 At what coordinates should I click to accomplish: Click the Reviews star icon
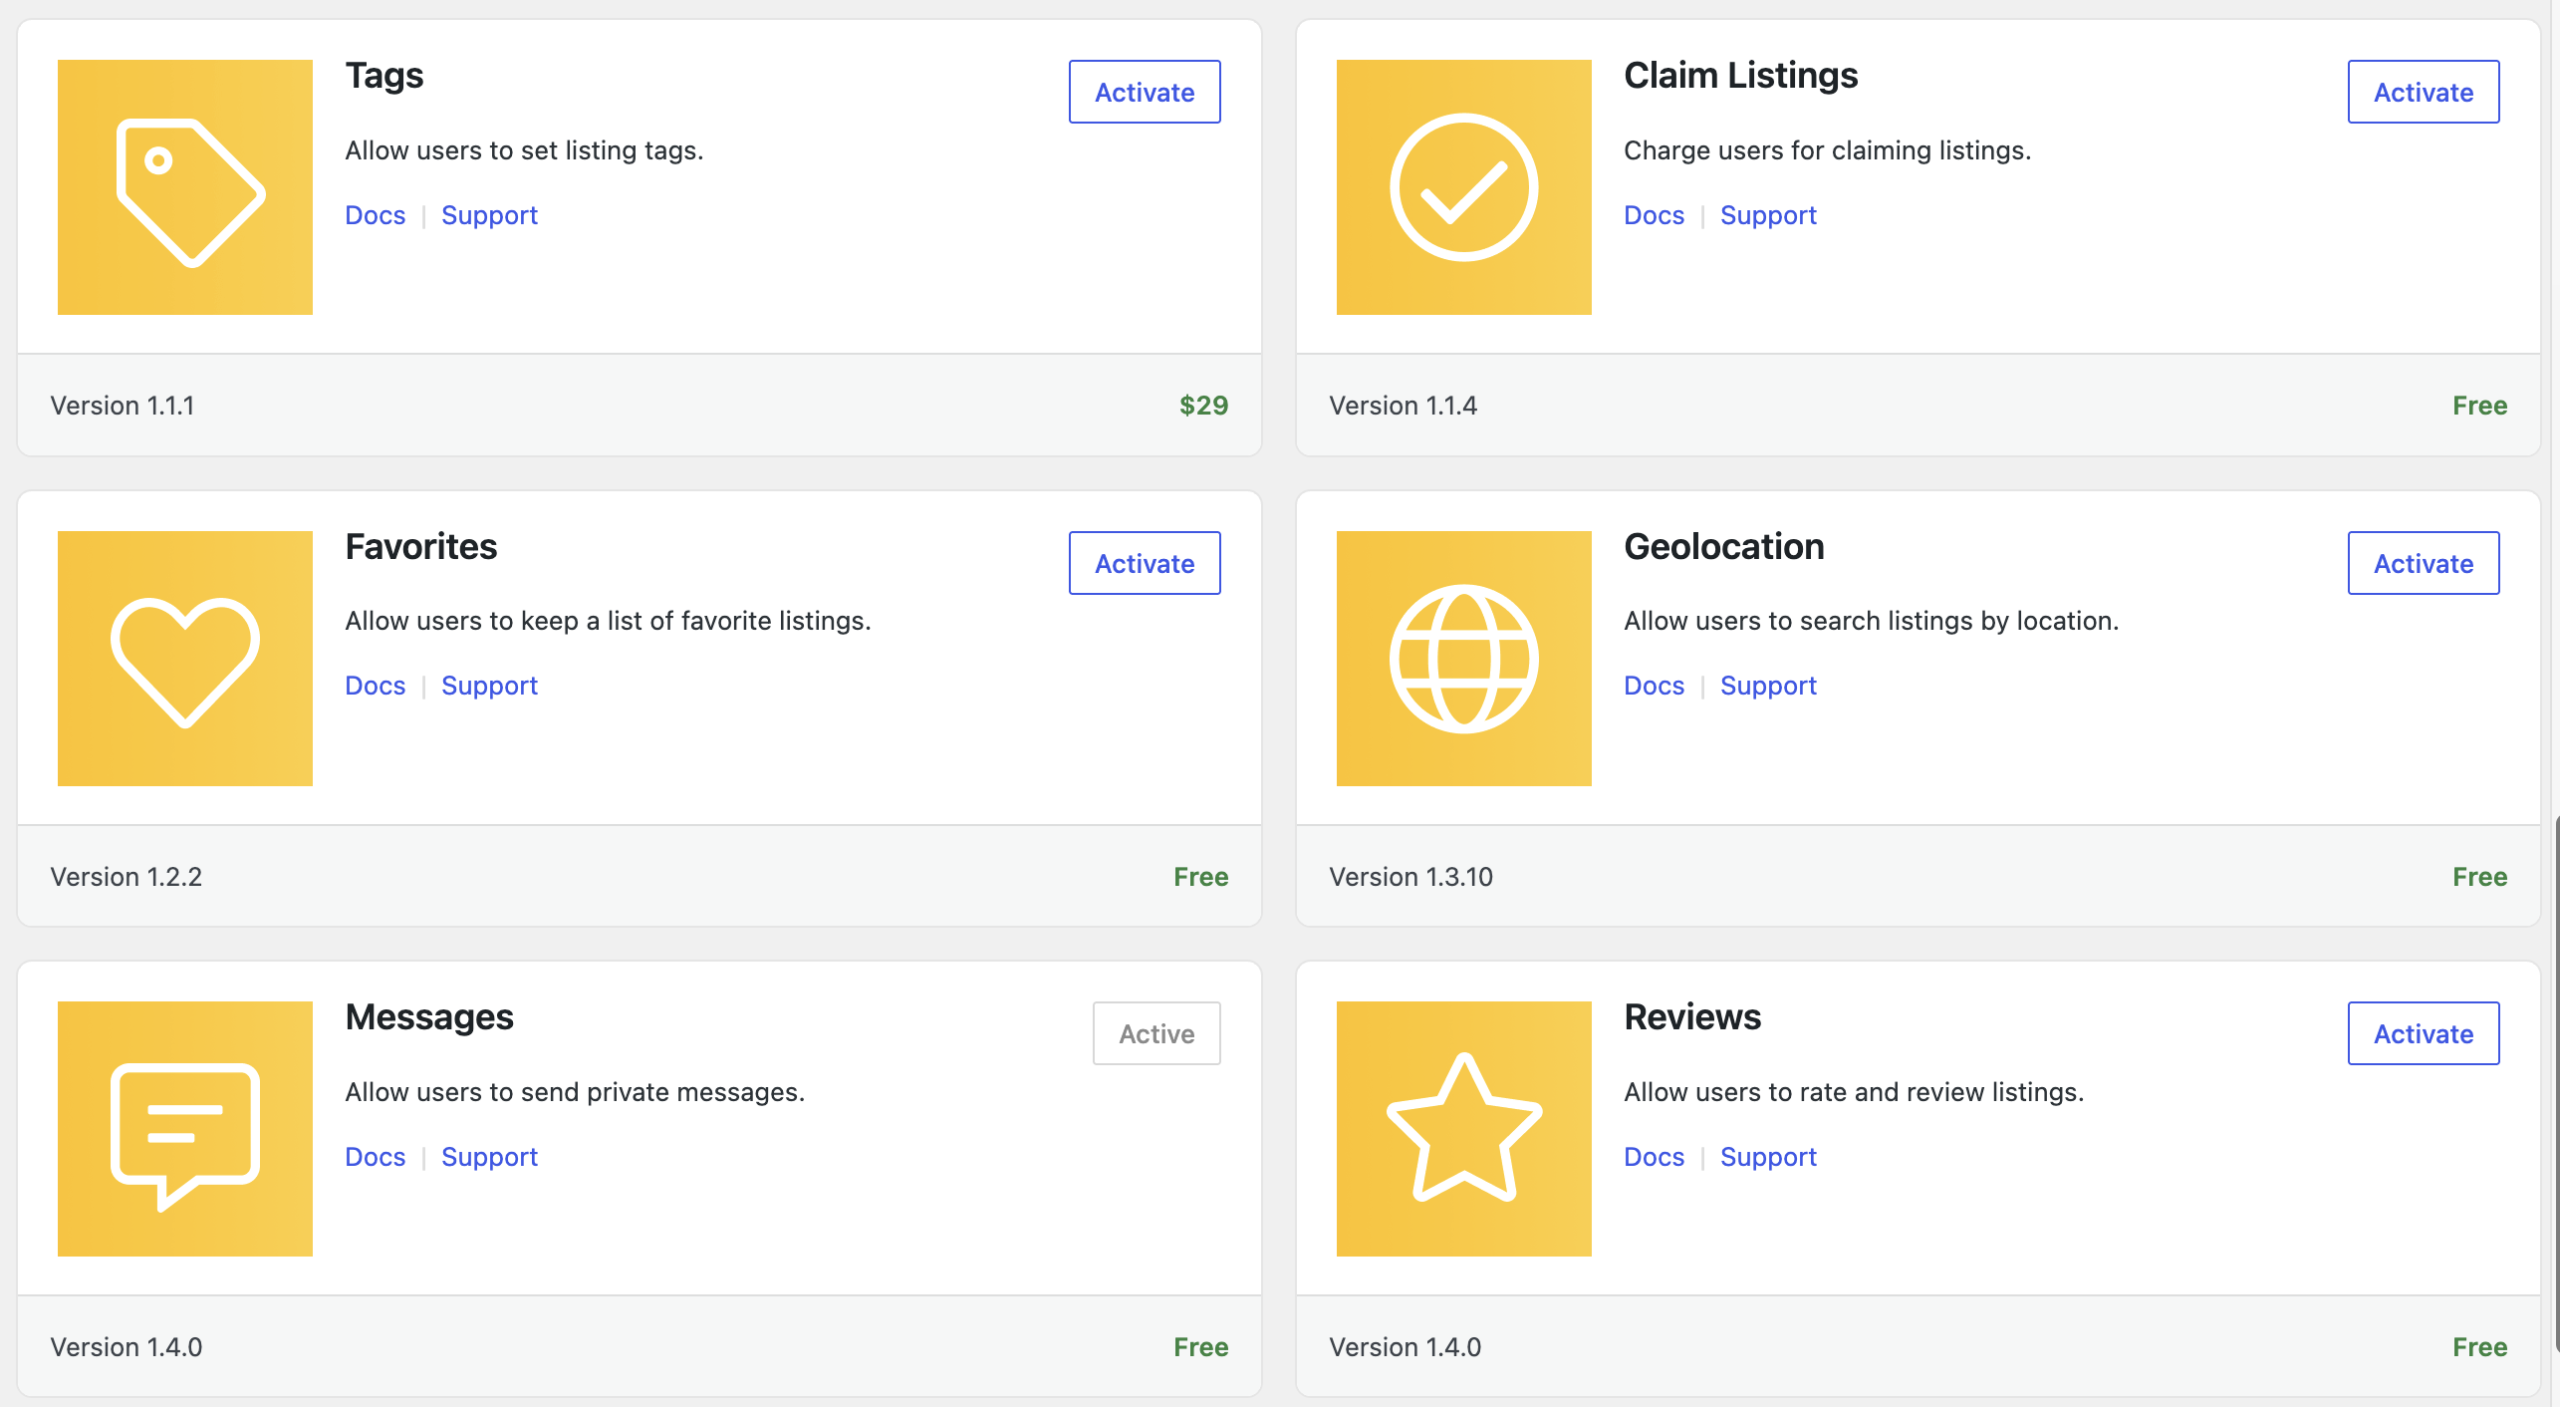(x=1463, y=1129)
